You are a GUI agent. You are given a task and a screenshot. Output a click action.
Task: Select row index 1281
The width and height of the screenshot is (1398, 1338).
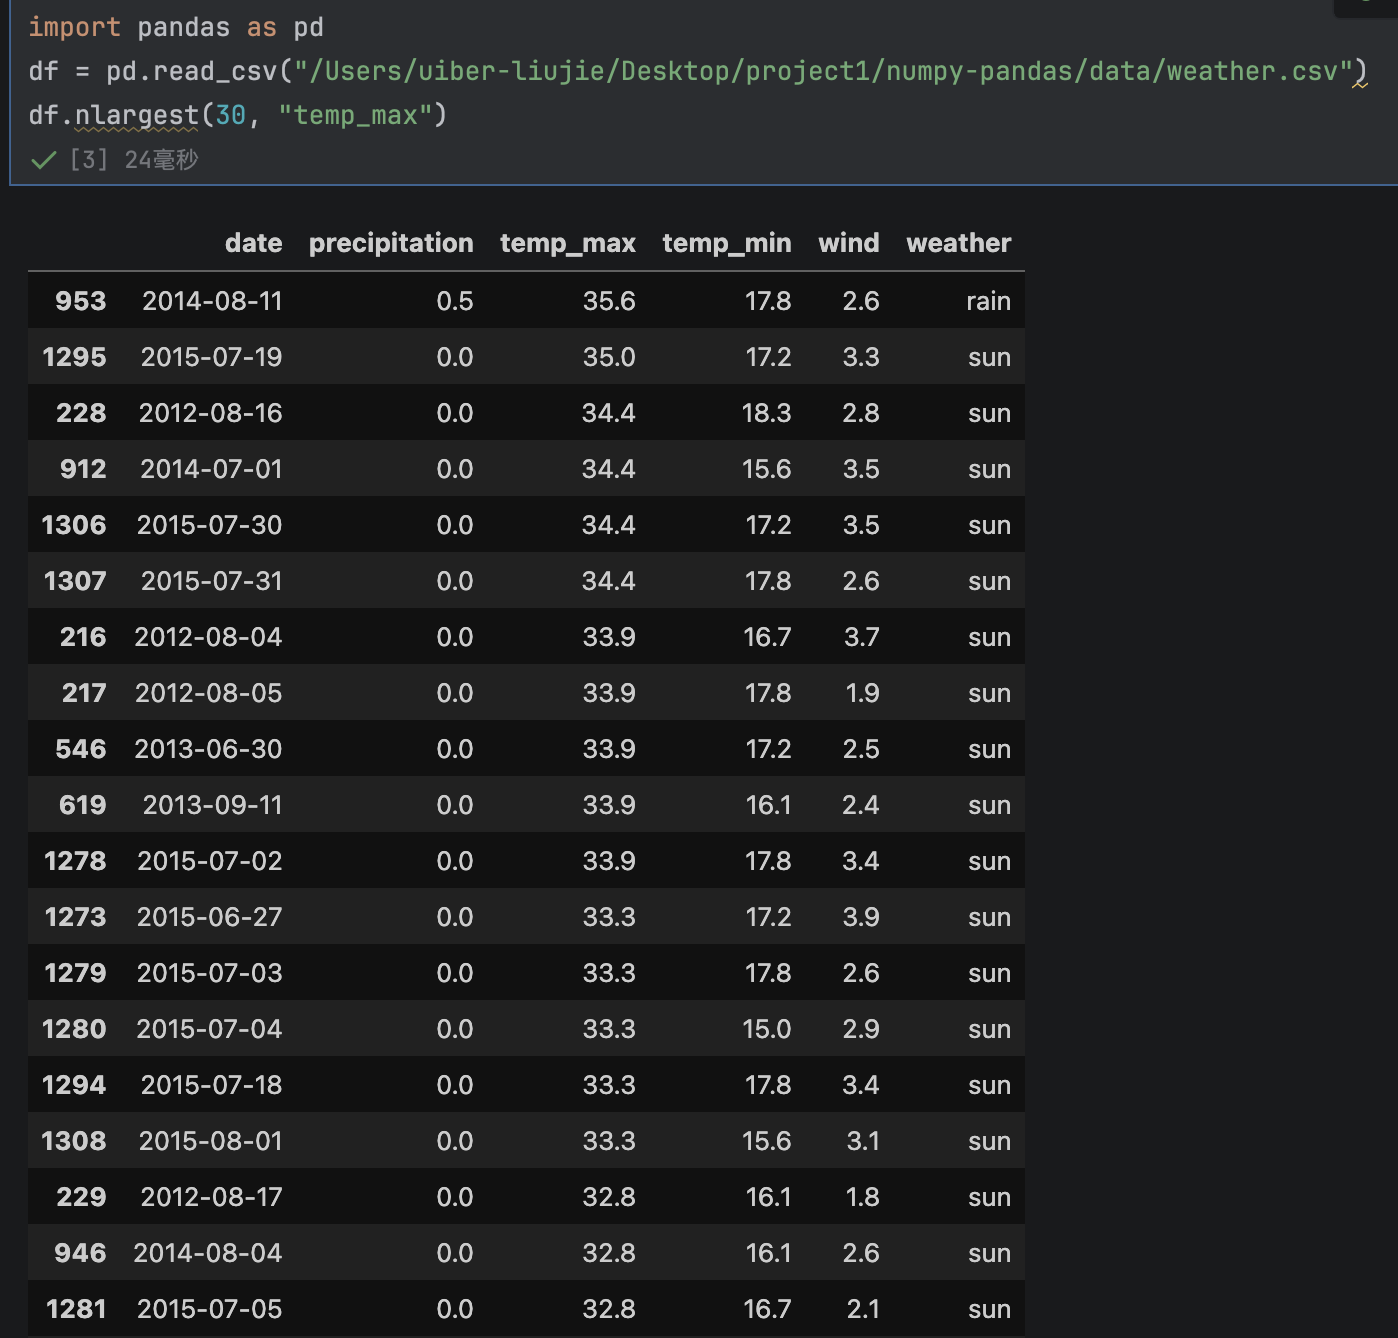76,1309
